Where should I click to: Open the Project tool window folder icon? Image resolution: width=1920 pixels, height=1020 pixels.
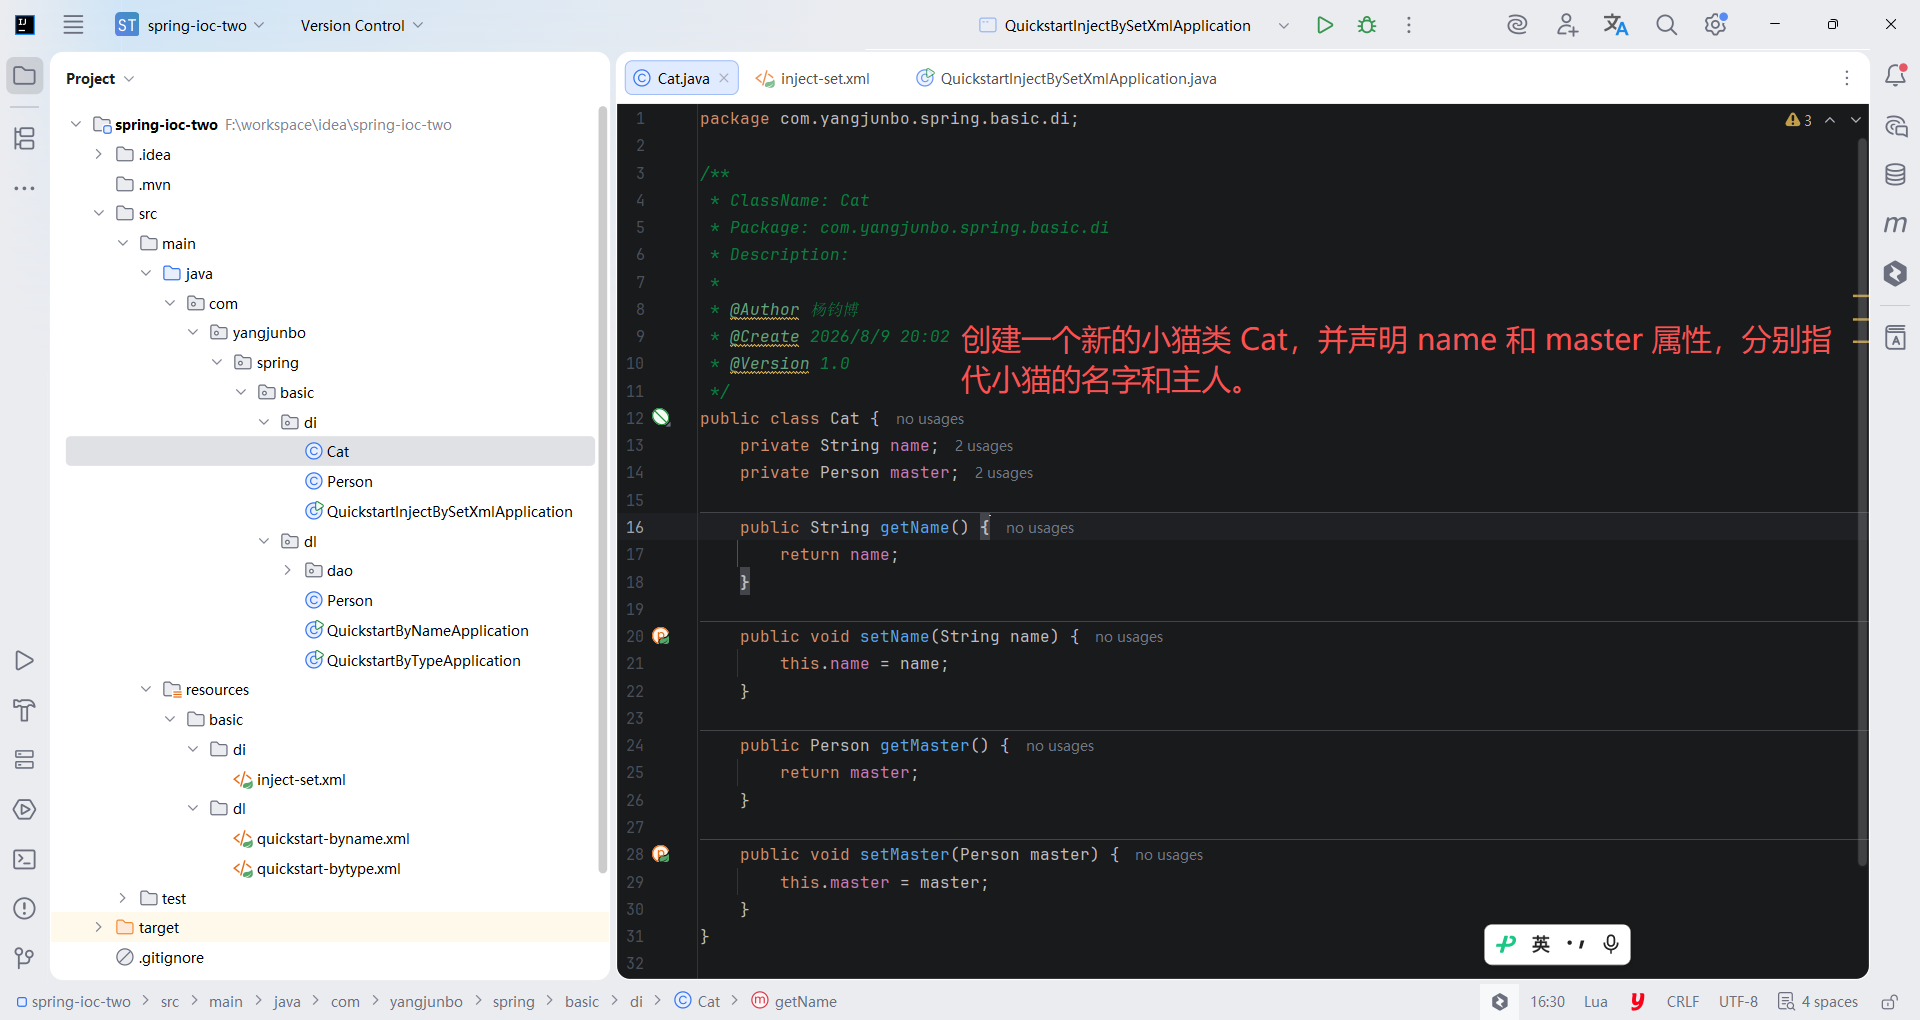[25, 76]
